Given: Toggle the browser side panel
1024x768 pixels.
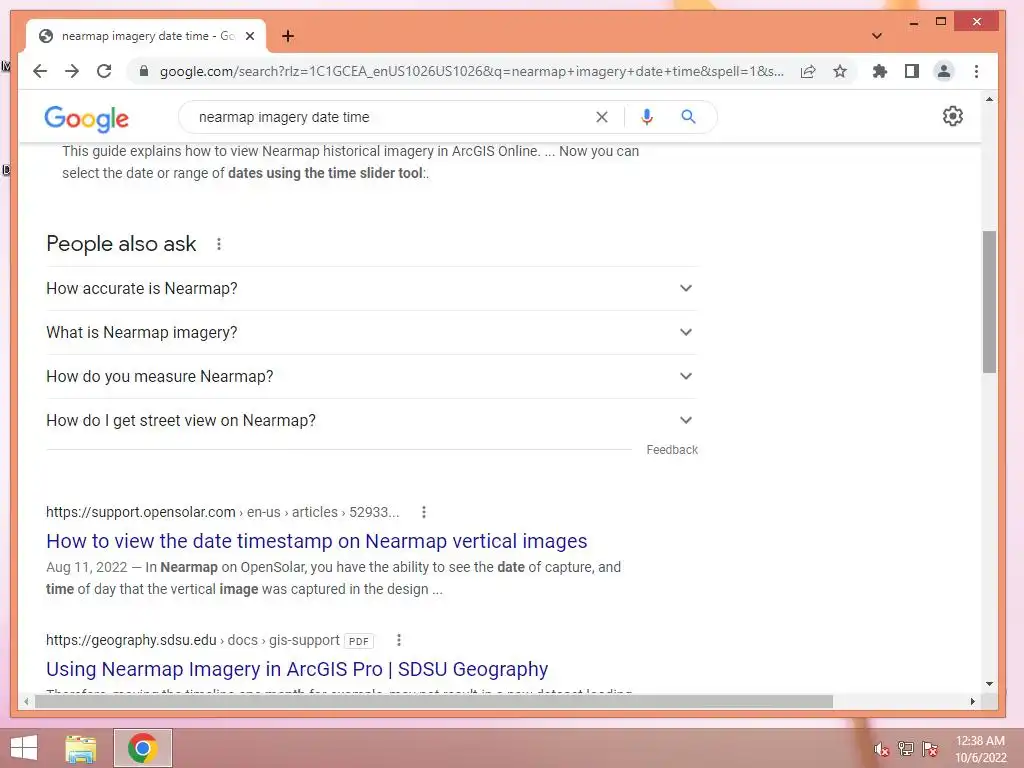Looking at the screenshot, I should click(x=912, y=71).
